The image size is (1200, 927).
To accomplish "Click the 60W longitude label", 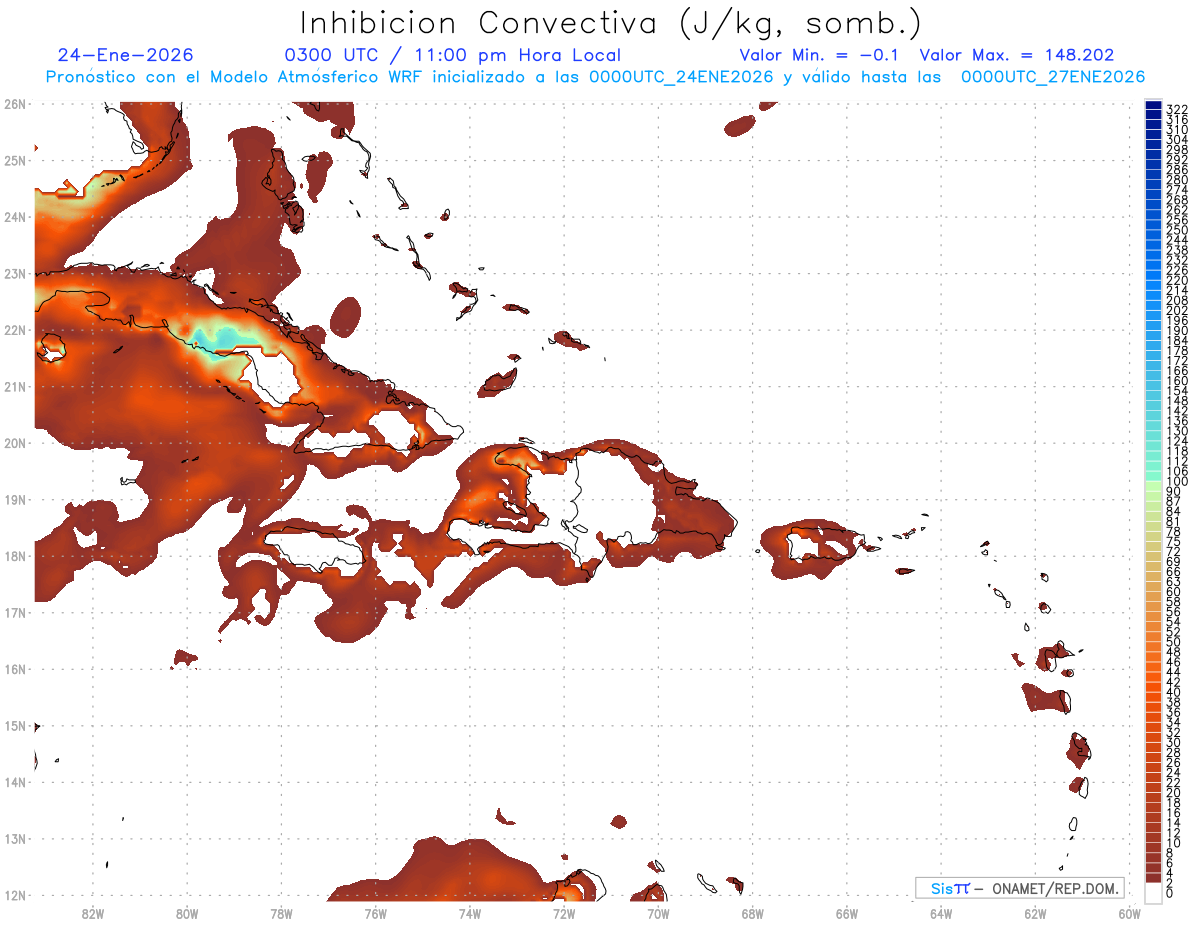I will point(1130,913).
